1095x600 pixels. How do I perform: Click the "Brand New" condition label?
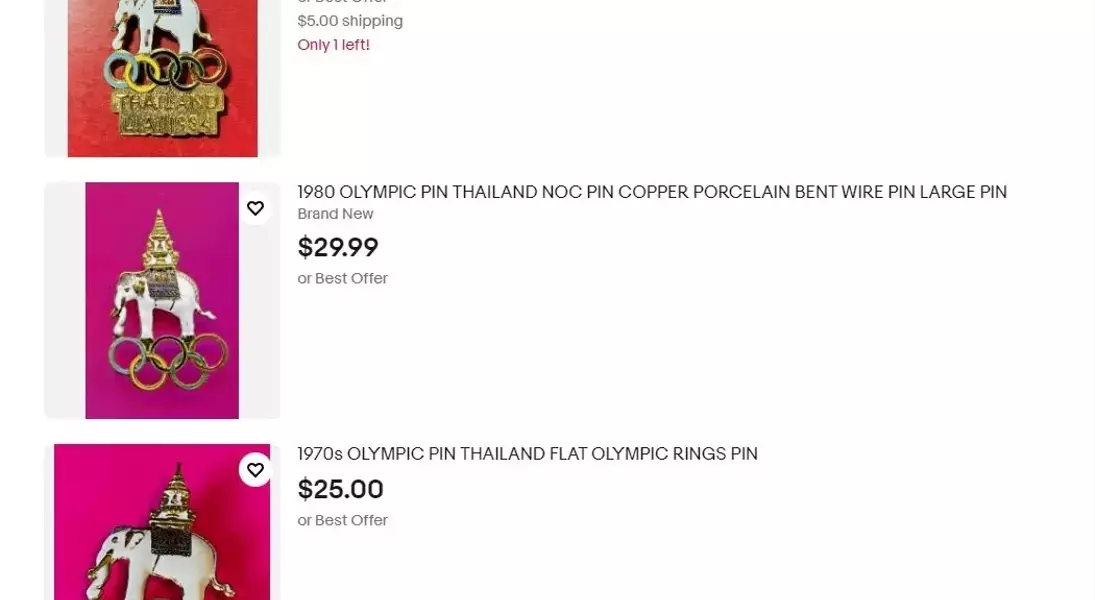pyautogui.click(x=335, y=214)
